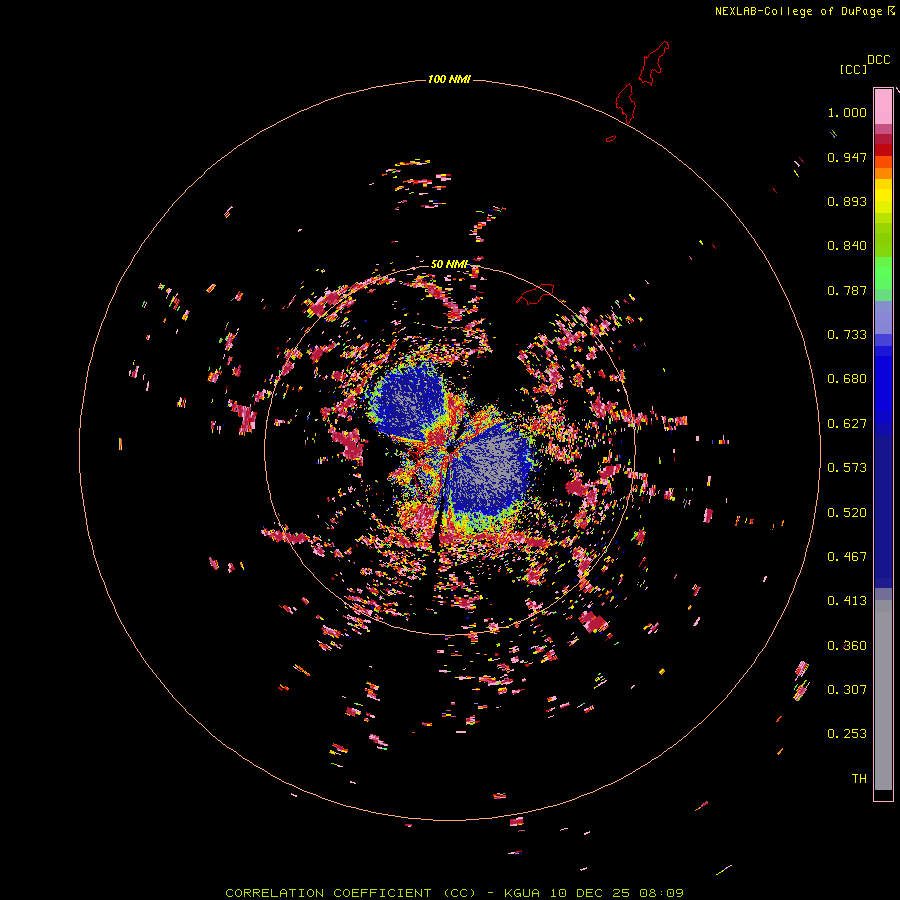
Task: Click the 0.840 scale value
Action: point(847,246)
